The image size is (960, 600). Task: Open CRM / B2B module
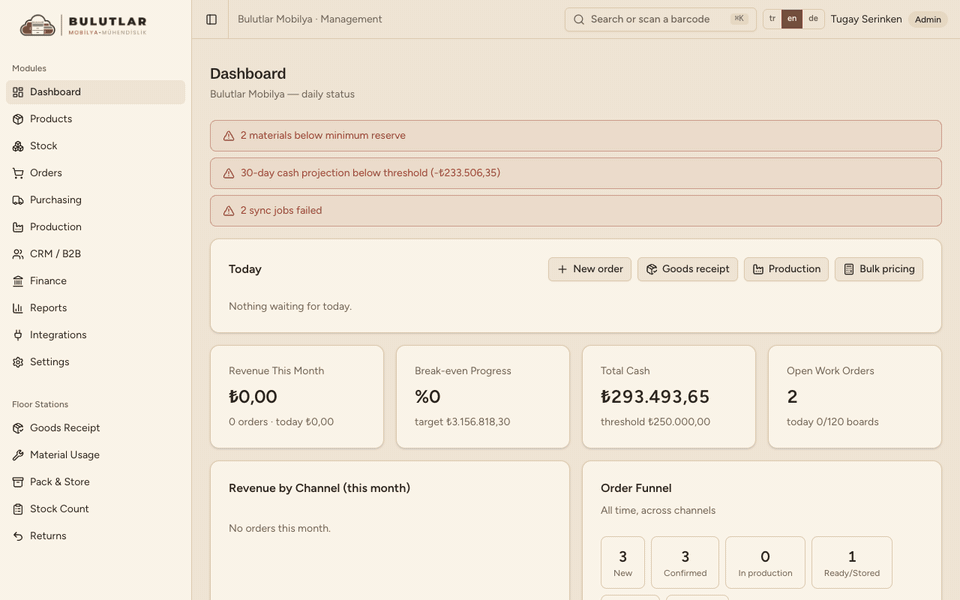pos(96,253)
